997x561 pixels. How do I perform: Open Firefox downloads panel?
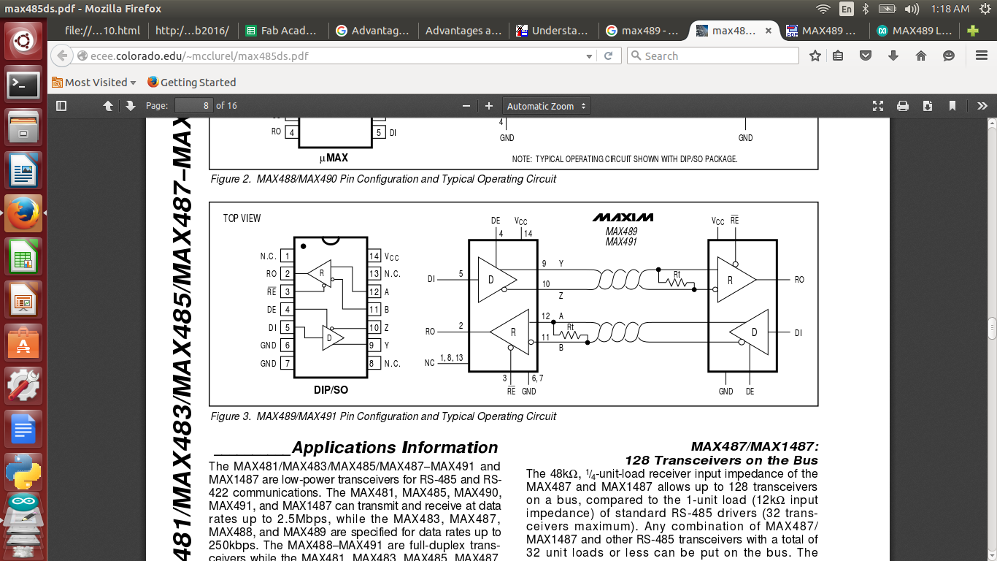coord(893,56)
